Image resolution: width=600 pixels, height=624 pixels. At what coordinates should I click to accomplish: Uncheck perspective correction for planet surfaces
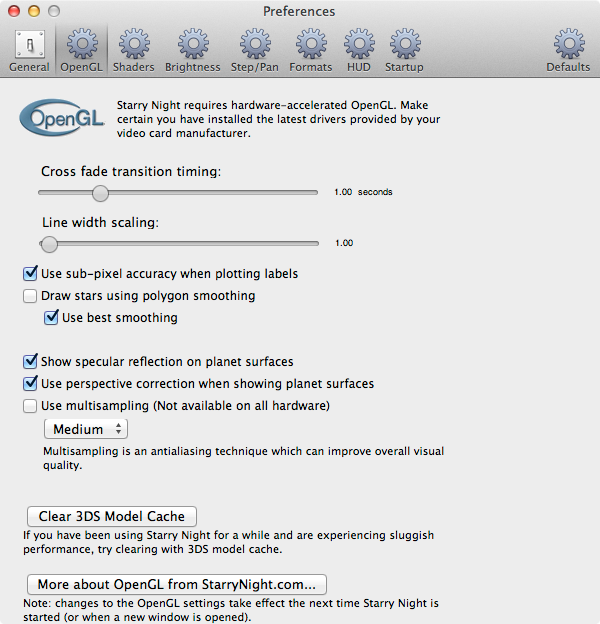(30, 384)
